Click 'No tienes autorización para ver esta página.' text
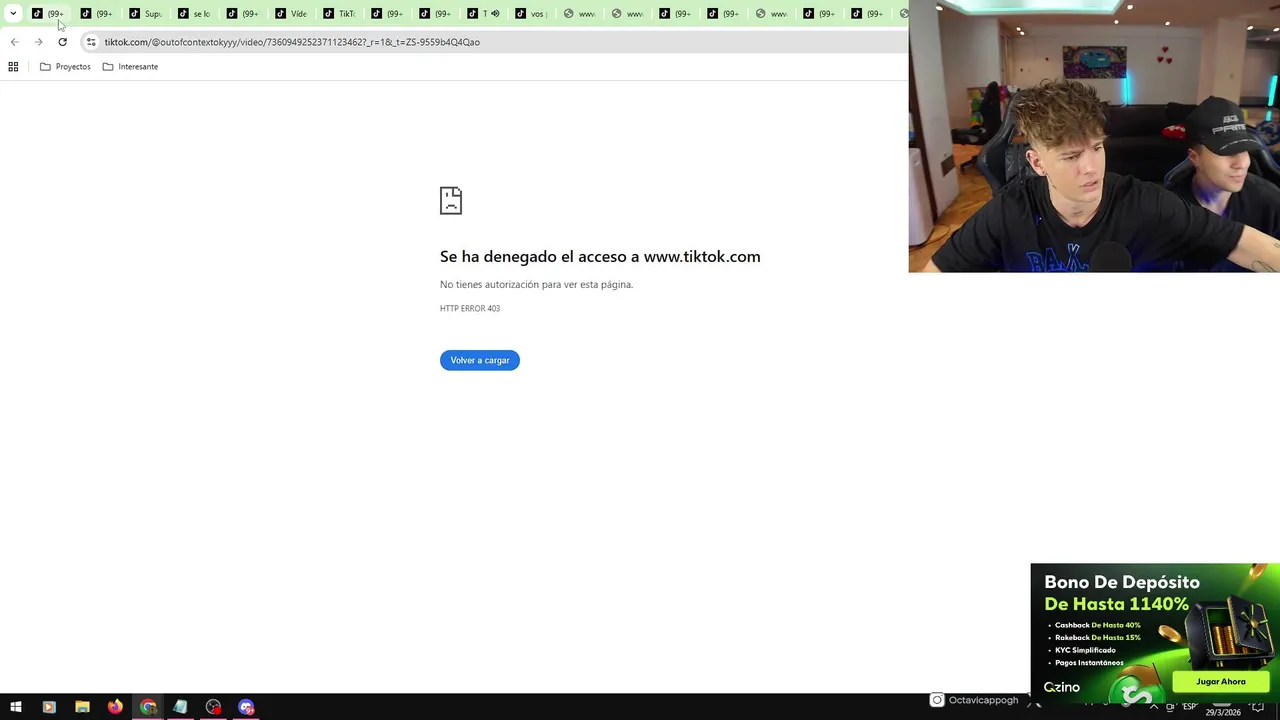Image resolution: width=1280 pixels, height=720 pixels. (536, 285)
